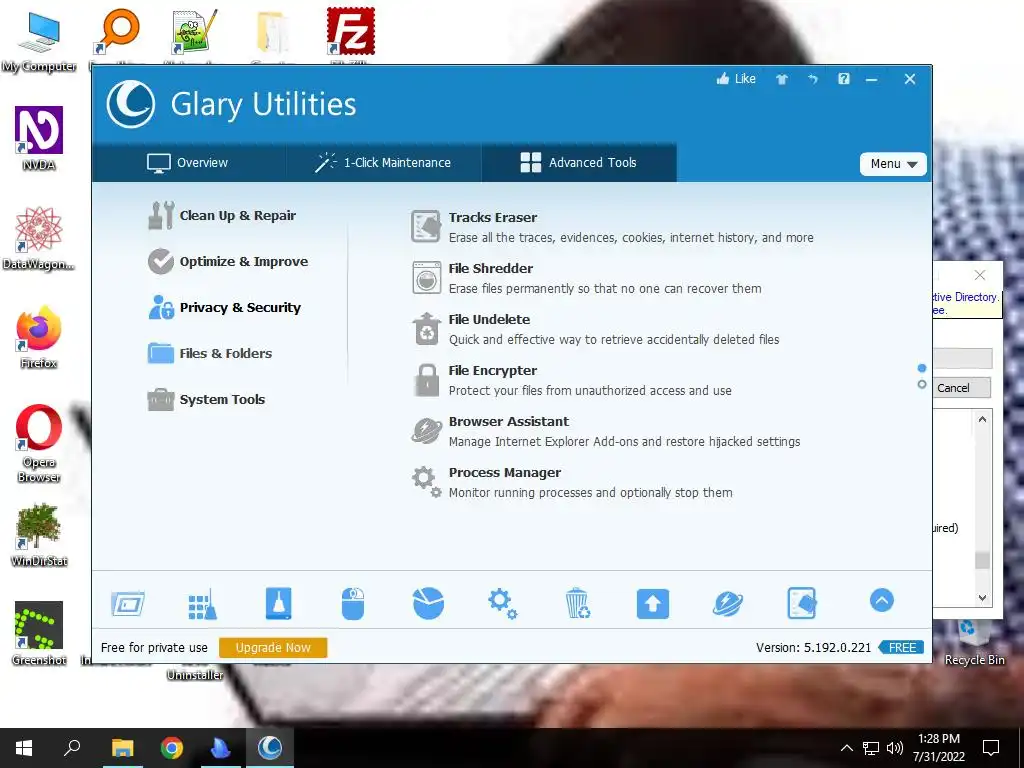1024x768 pixels.
Task: Open Startup Manager icon in bottom dock
Action: pyautogui.click(x=128, y=603)
